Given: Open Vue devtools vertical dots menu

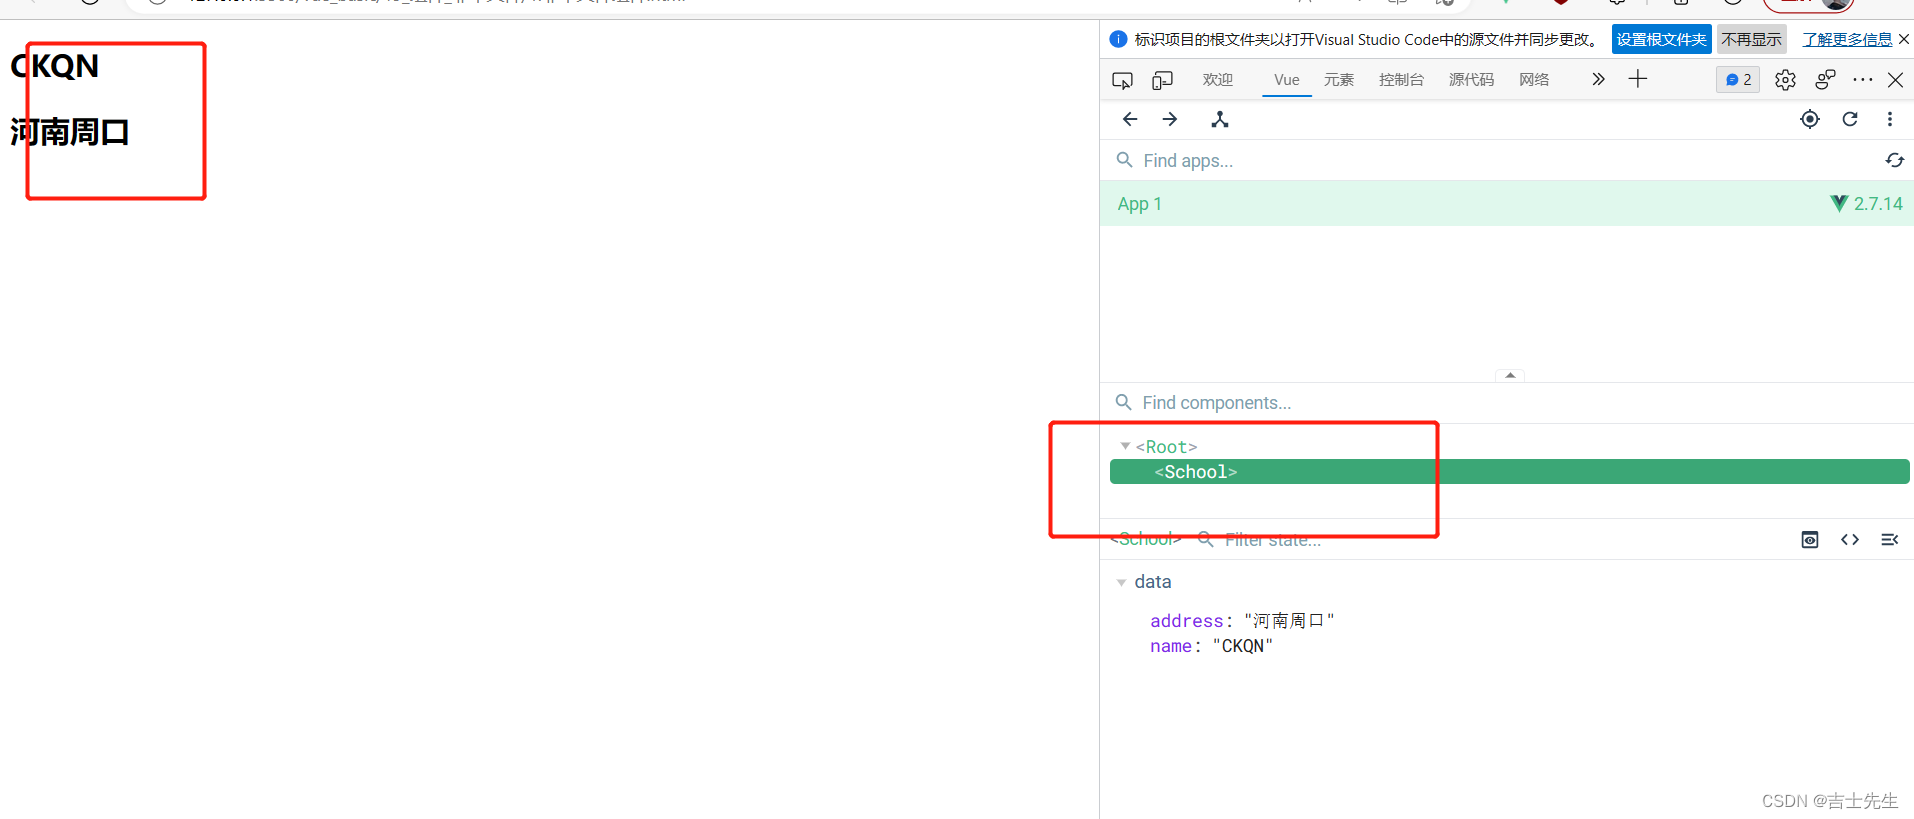Looking at the screenshot, I should [x=1890, y=119].
